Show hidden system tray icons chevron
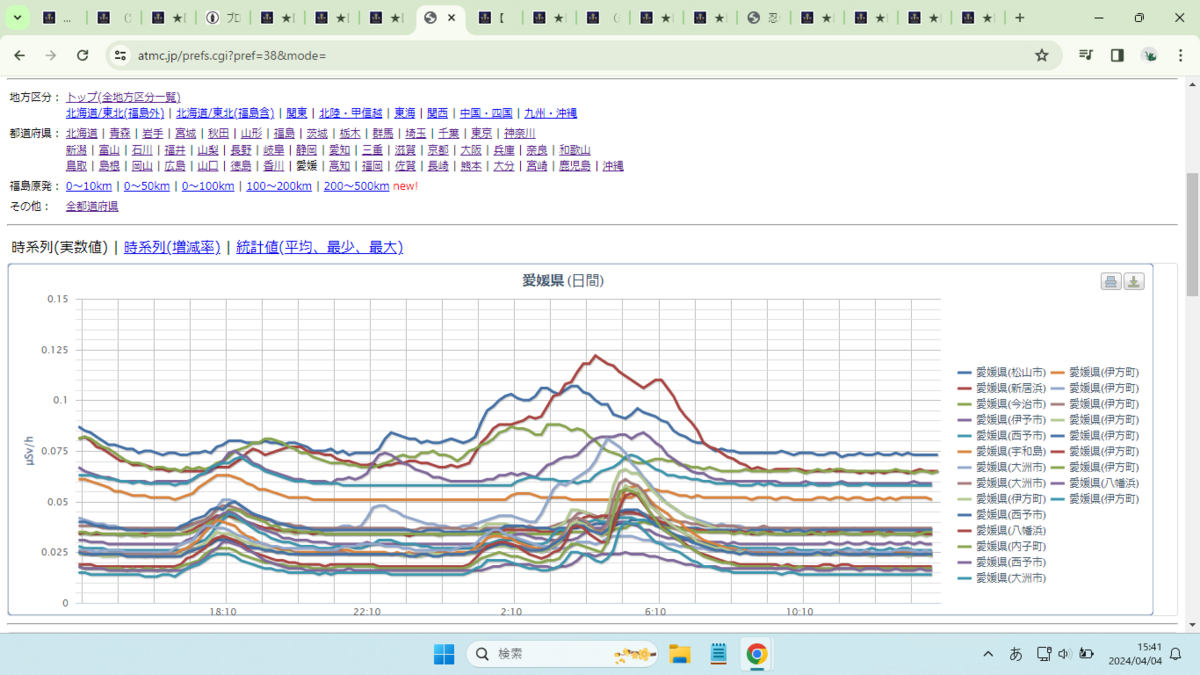1200x675 pixels. click(x=988, y=654)
